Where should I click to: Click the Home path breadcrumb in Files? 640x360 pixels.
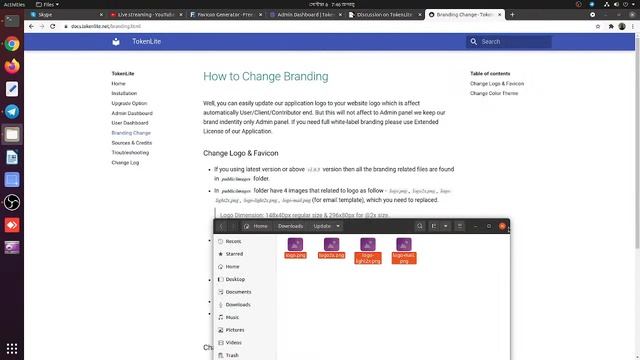coord(256,226)
